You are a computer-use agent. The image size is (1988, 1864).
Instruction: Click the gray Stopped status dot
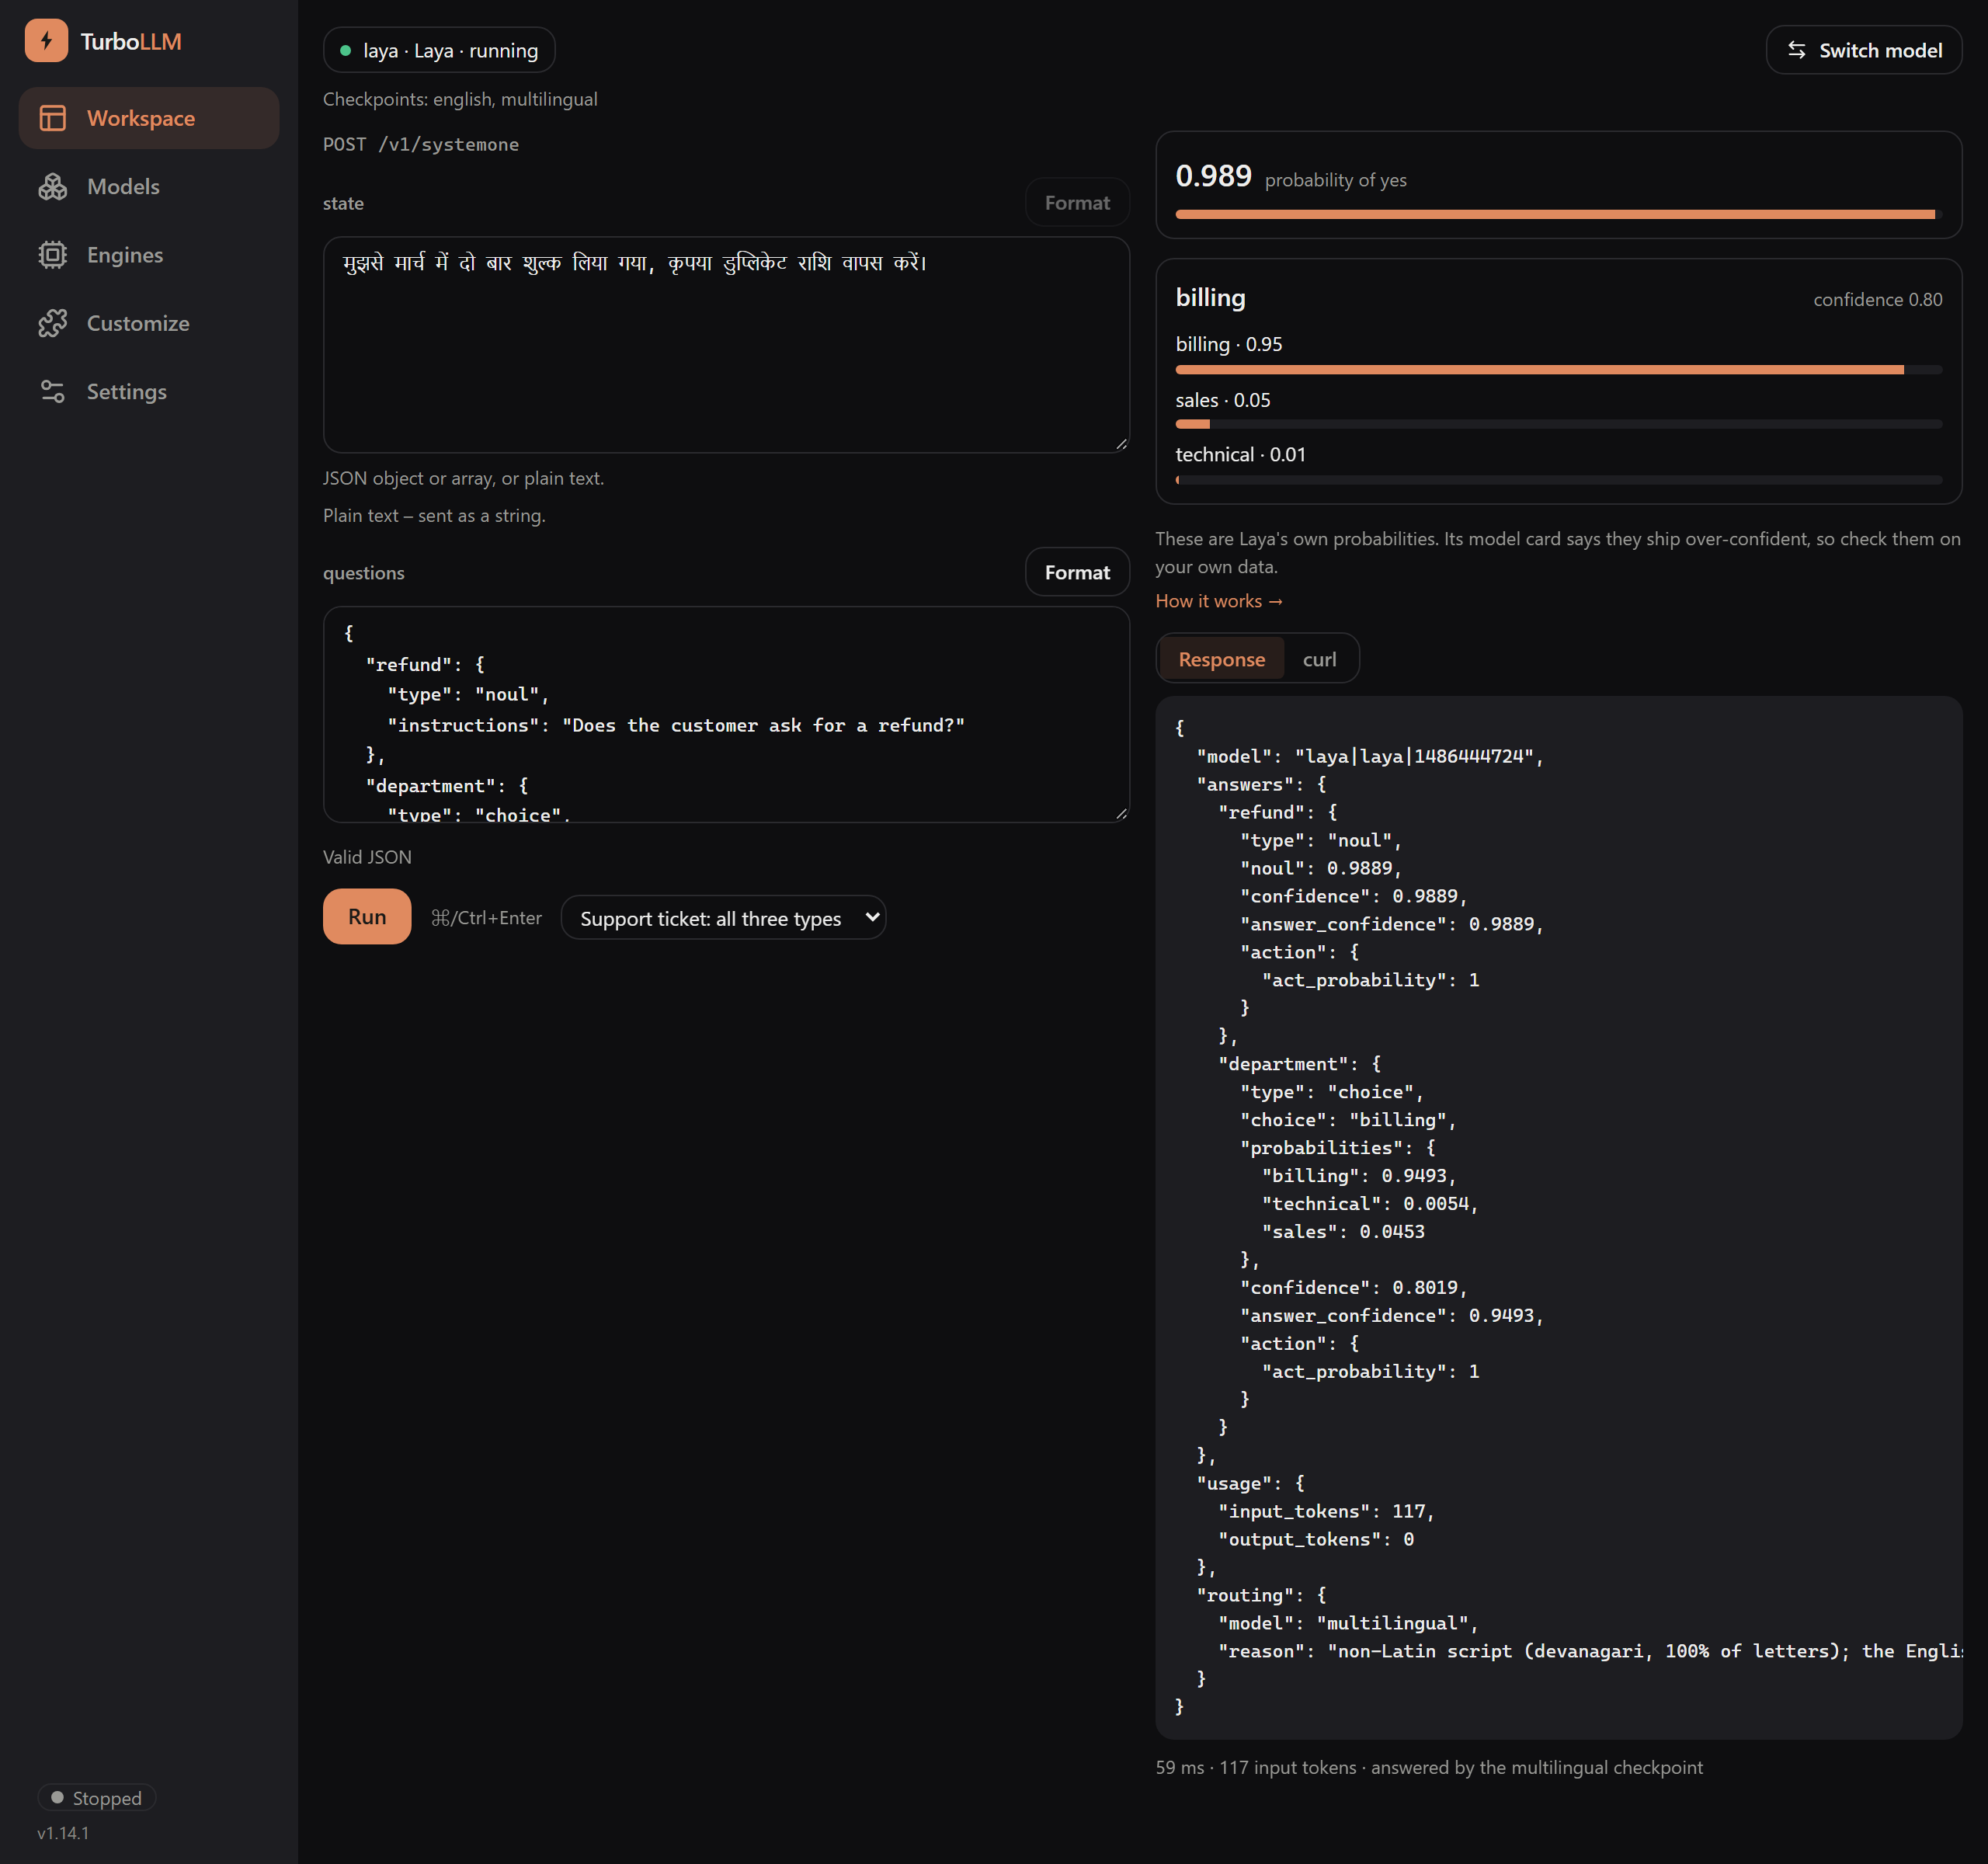[x=57, y=1797]
